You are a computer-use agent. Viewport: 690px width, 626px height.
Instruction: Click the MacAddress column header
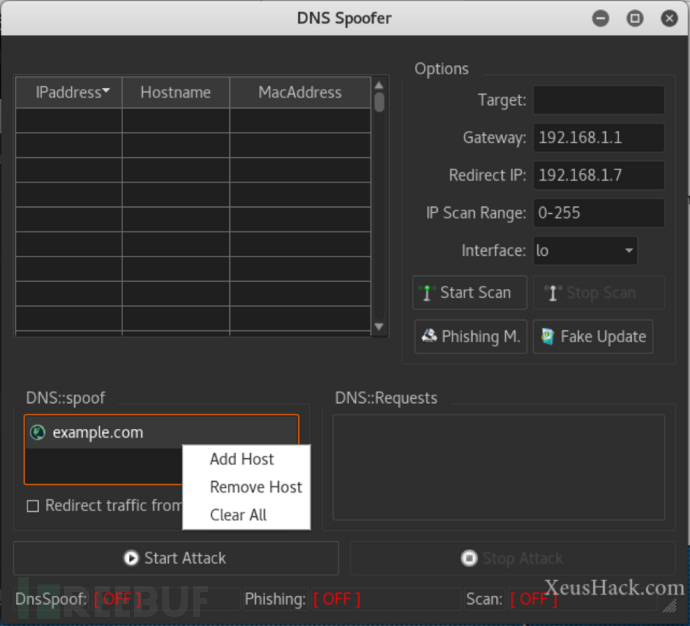tap(300, 92)
